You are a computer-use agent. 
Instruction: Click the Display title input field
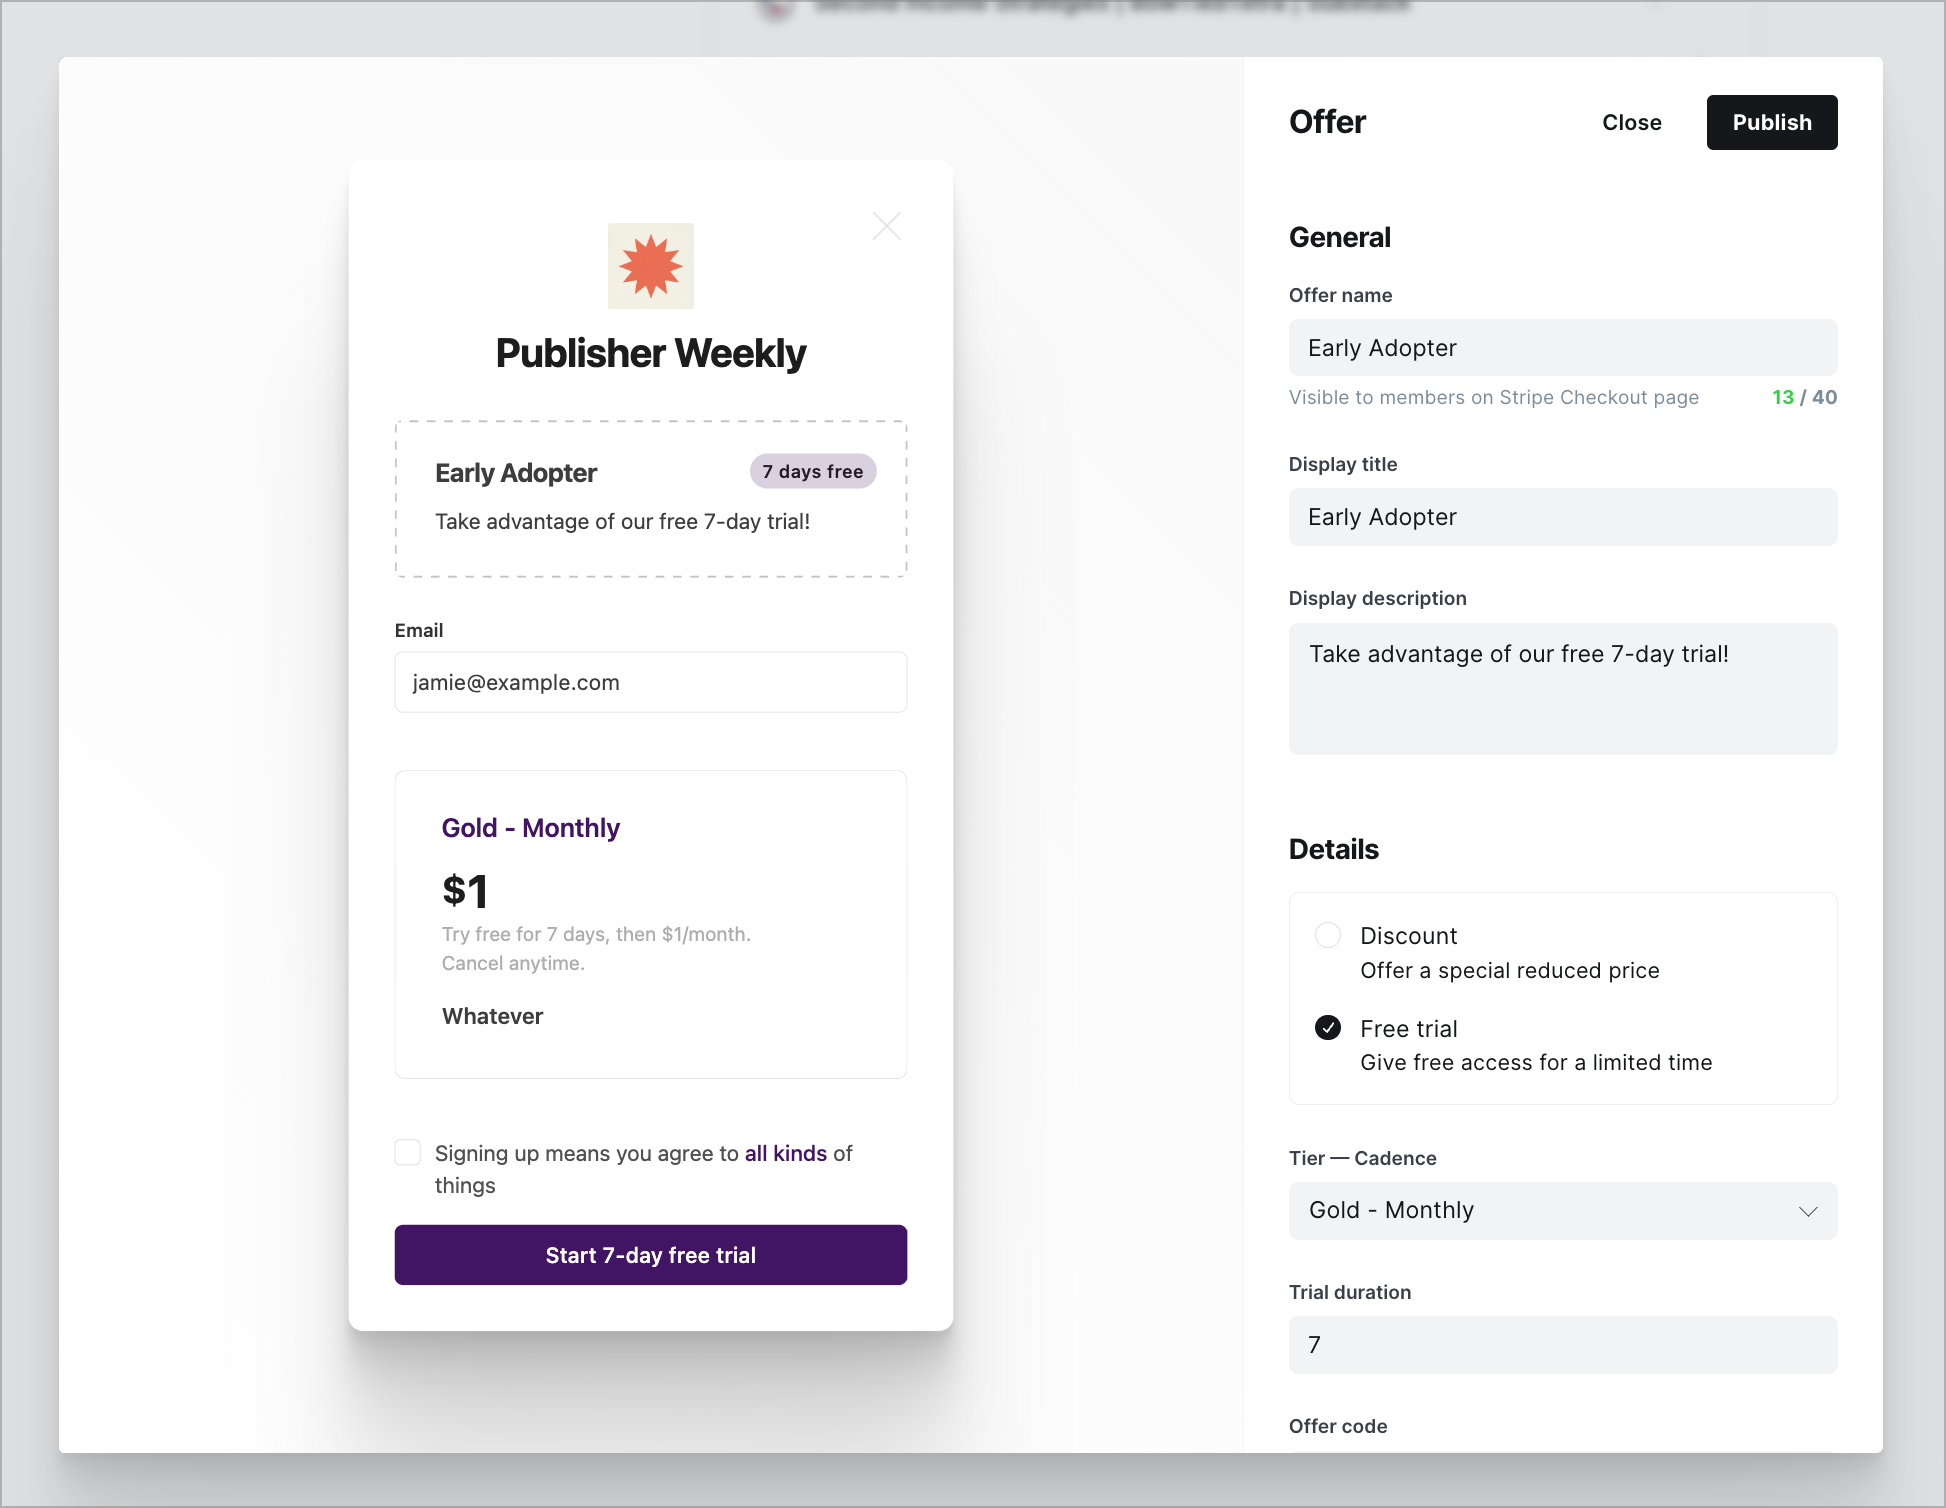coord(1562,516)
